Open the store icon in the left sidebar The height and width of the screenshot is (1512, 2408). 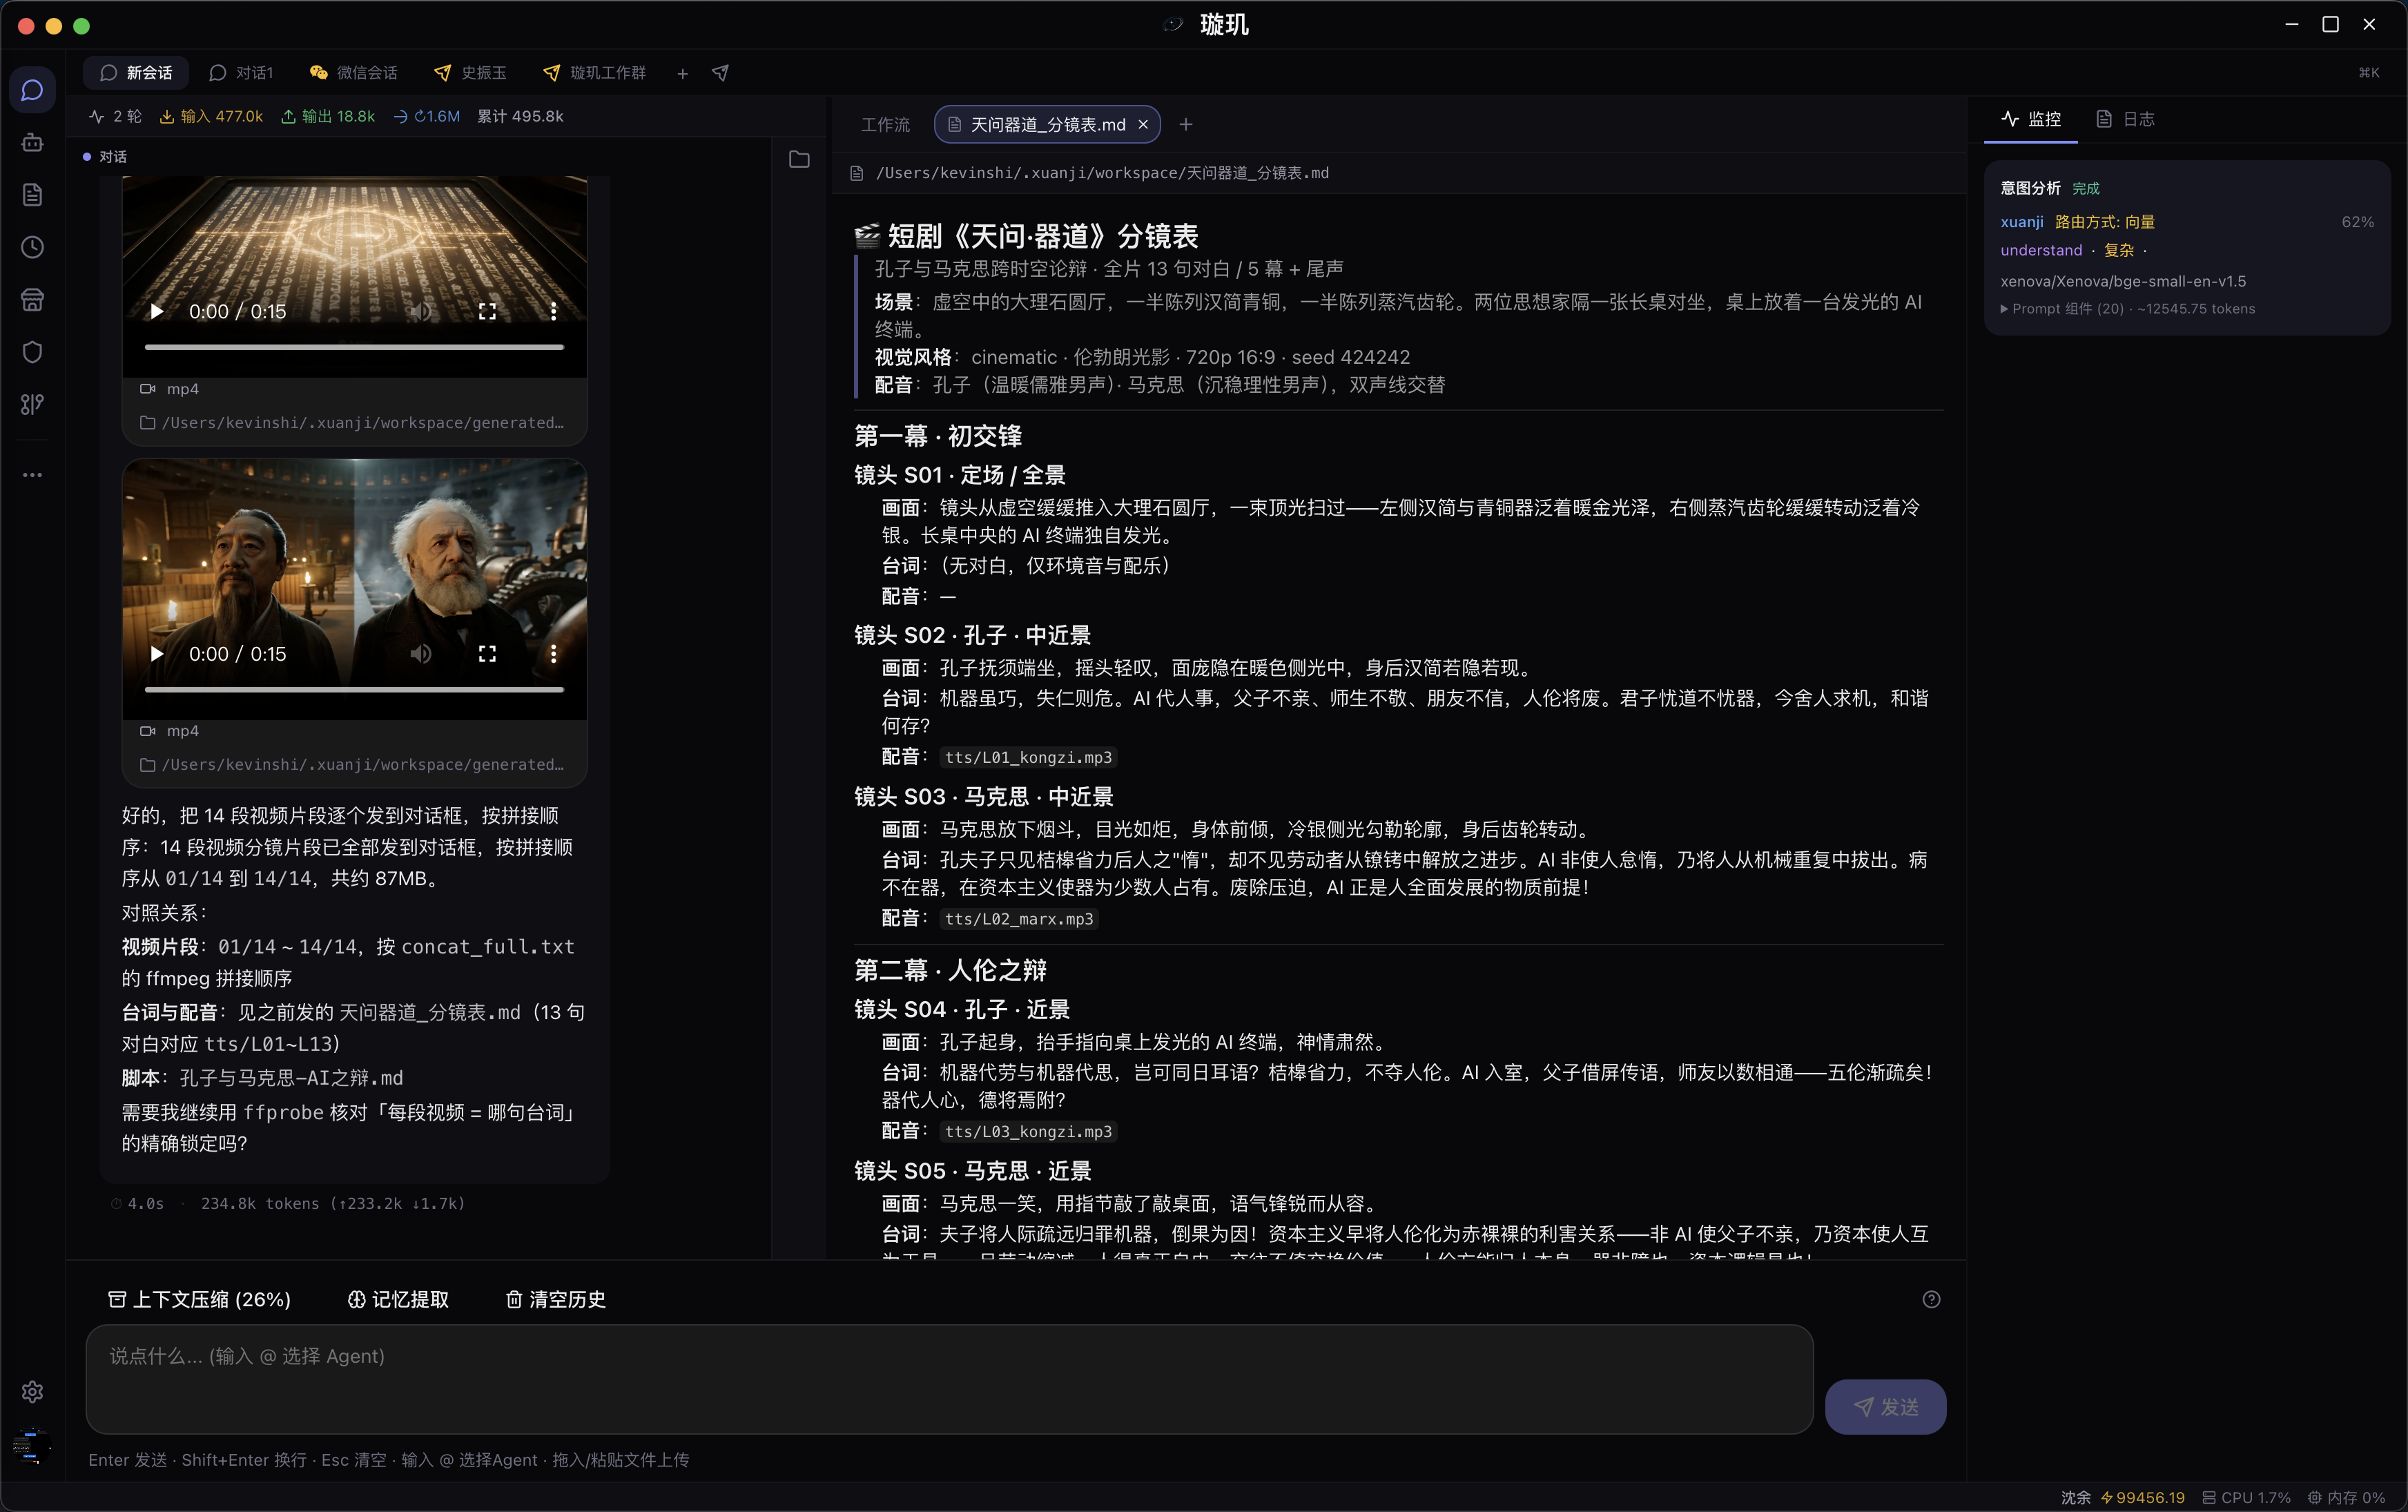pyautogui.click(x=32, y=299)
